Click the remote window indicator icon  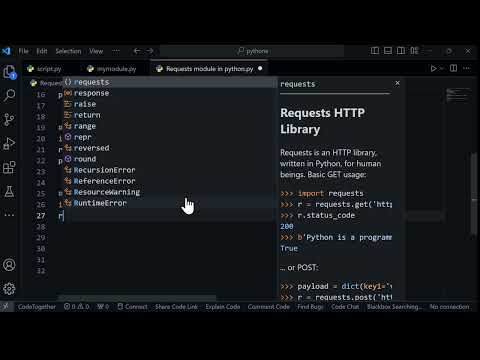6,307
